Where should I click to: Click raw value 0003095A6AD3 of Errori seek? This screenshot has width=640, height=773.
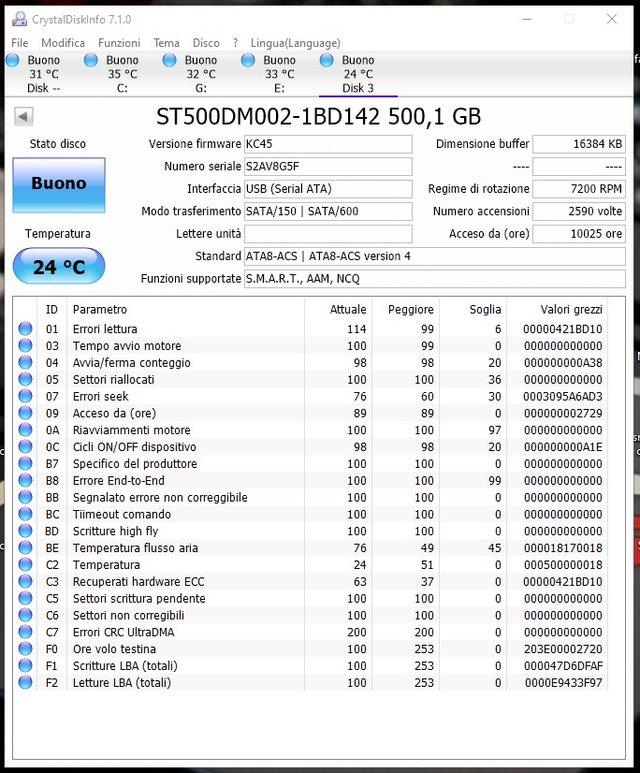pyautogui.click(x=563, y=396)
